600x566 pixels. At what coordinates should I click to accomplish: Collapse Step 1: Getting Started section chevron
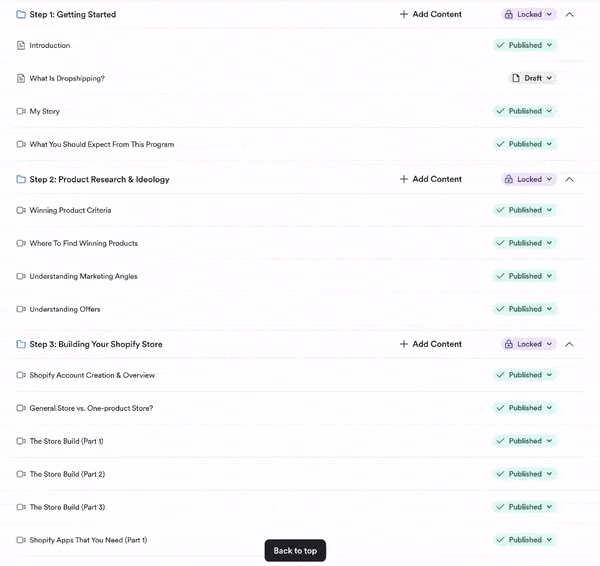pos(569,15)
